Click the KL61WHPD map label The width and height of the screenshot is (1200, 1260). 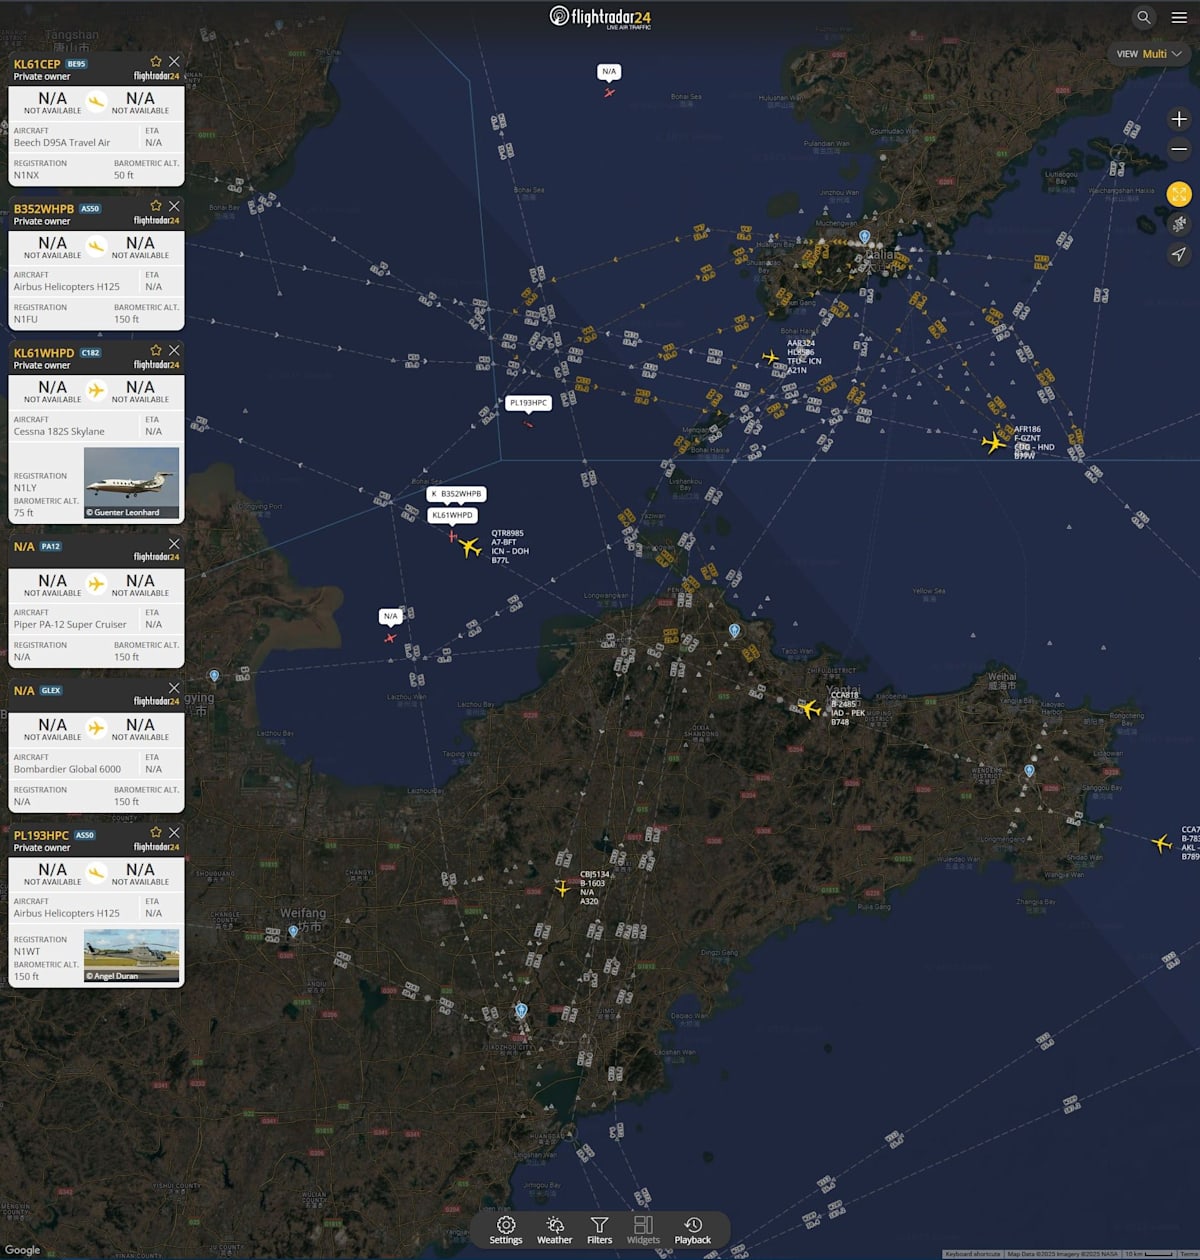(x=453, y=515)
